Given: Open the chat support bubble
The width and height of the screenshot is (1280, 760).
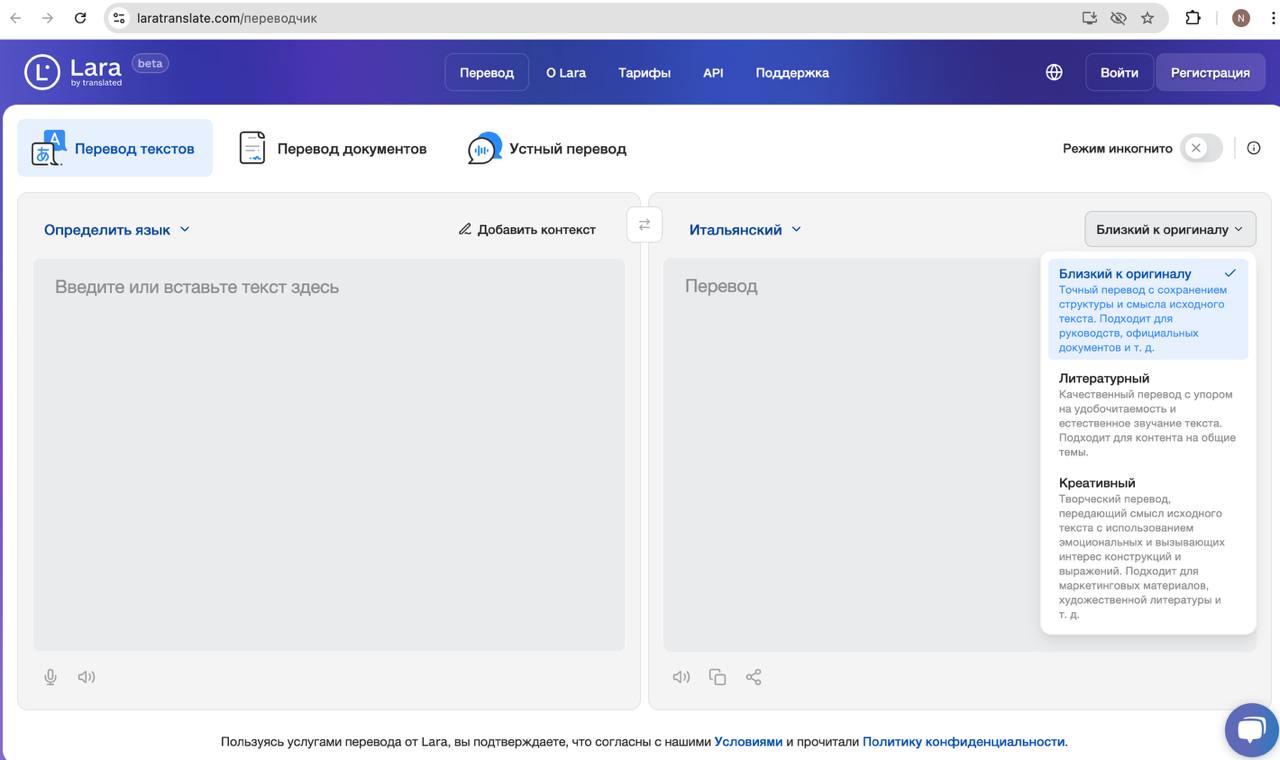Looking at the screenshot, I should click(1251, 730).
